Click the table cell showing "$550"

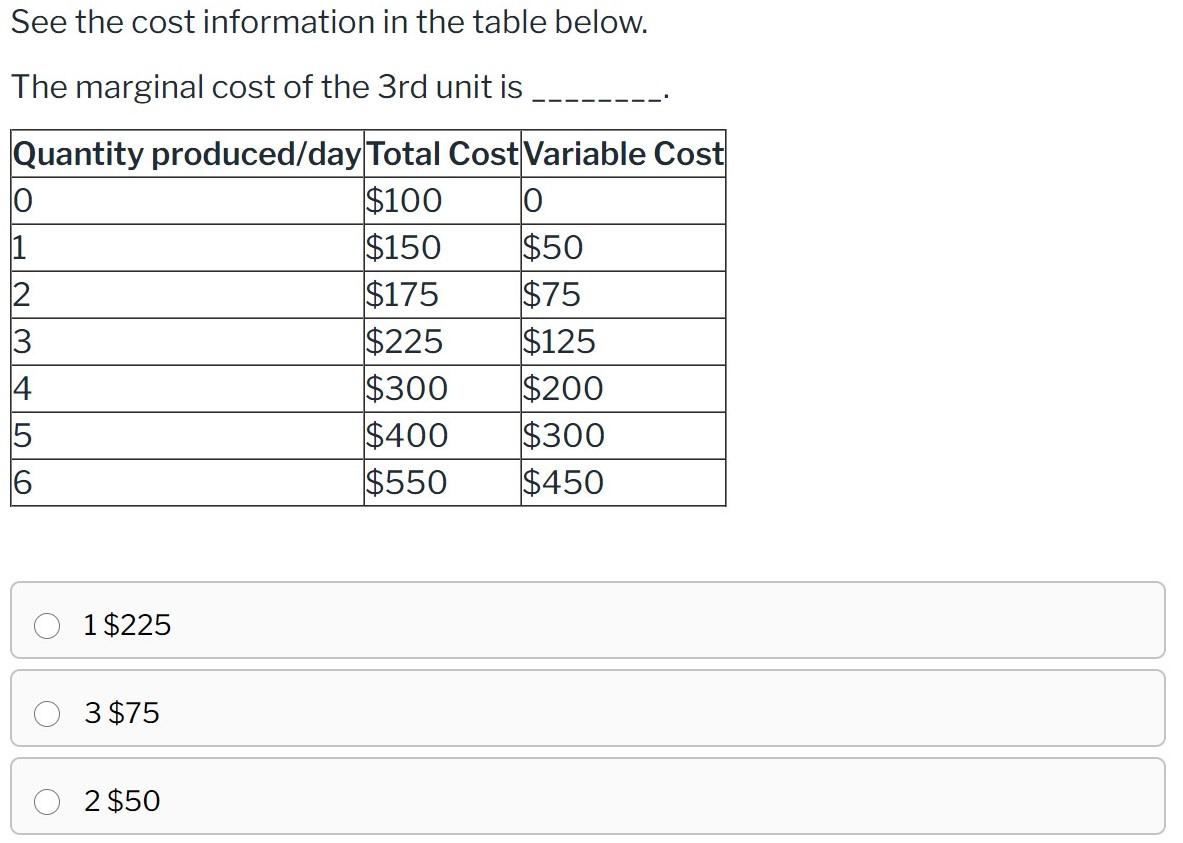pos(406,482)
